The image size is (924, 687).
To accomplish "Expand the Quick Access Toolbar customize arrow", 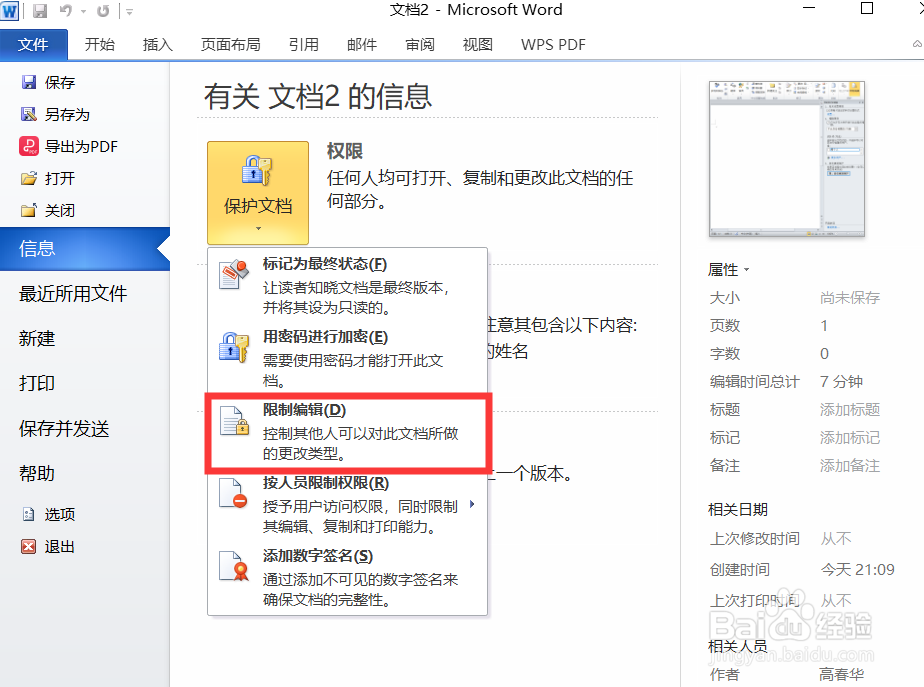I will point(129,10).
